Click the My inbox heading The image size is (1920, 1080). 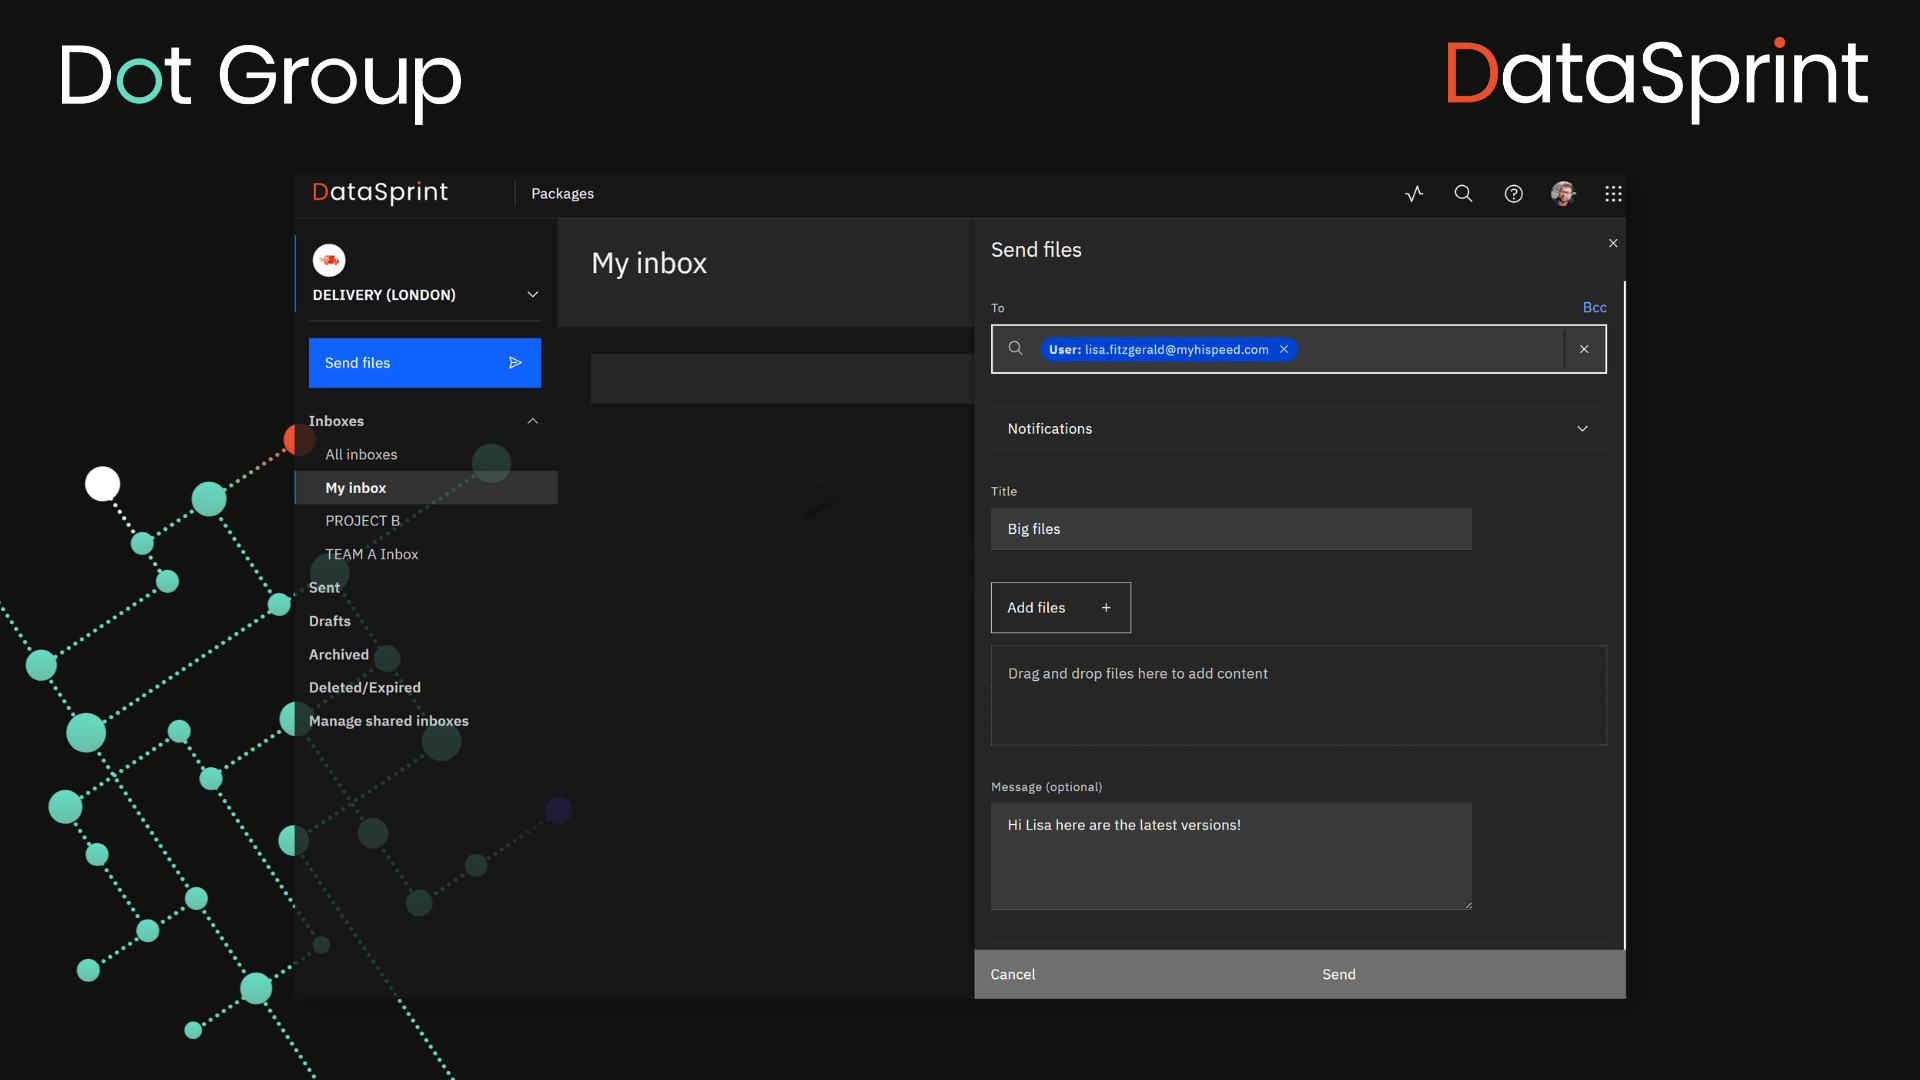649,263
